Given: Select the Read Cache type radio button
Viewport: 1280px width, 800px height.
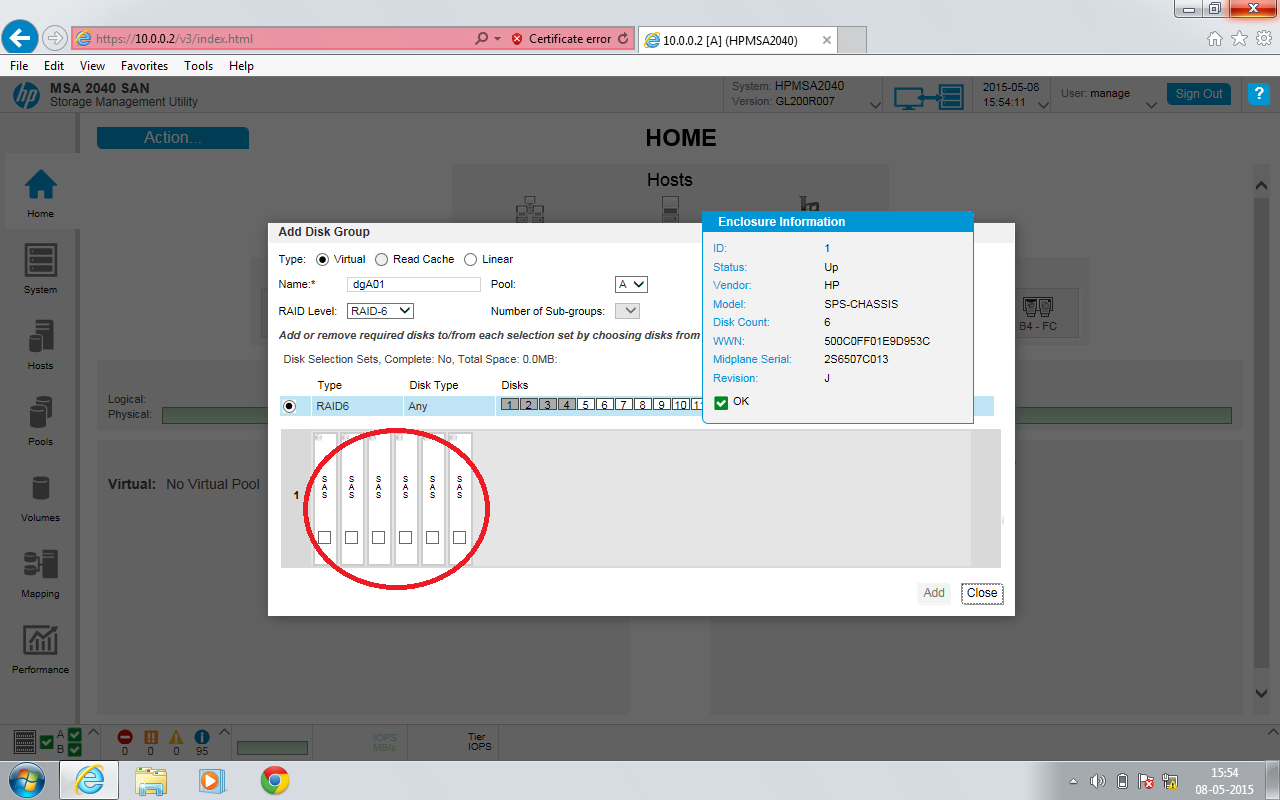Looking at the screenshot, I should tap(381, 259).
